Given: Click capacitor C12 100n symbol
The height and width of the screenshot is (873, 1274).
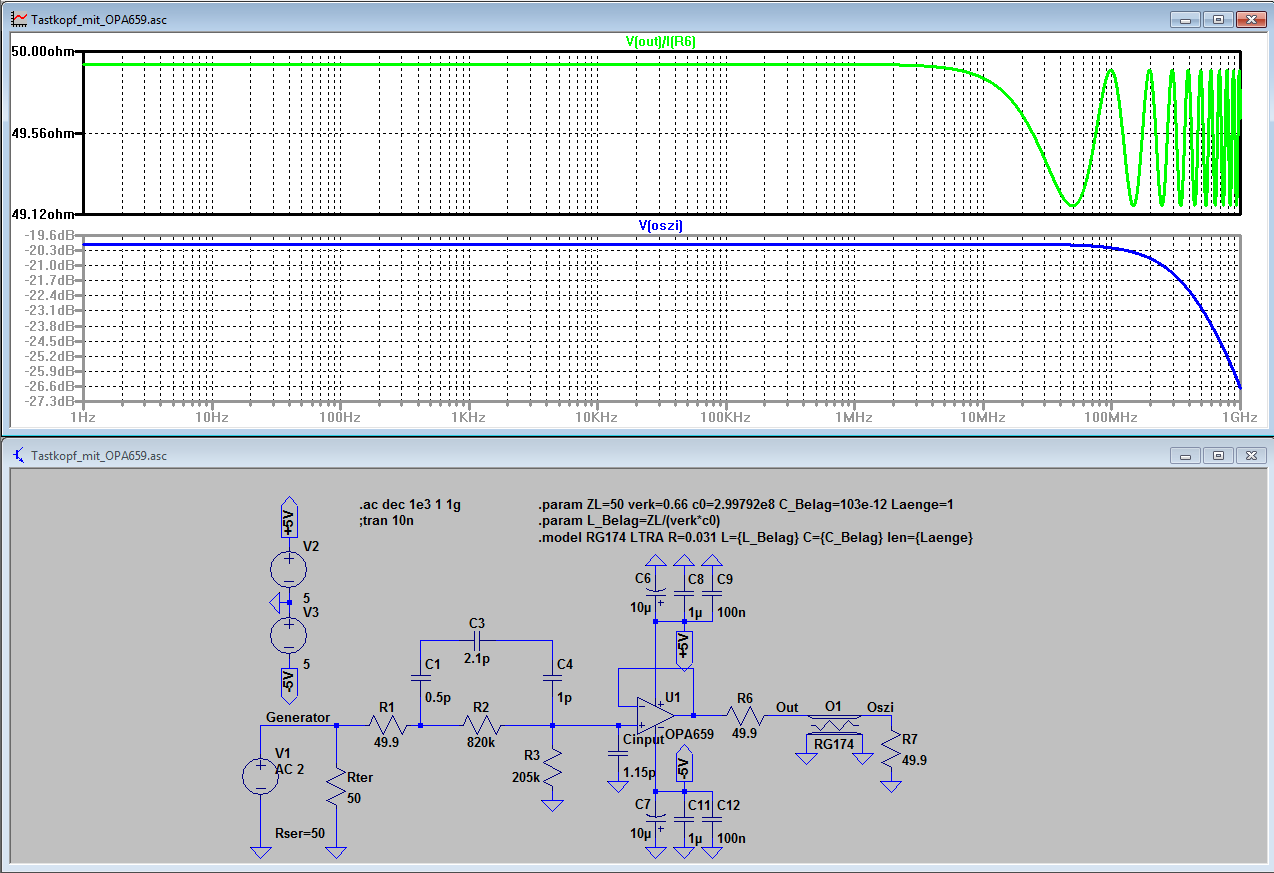Looking at the screenshot, I should pos(711,820).
